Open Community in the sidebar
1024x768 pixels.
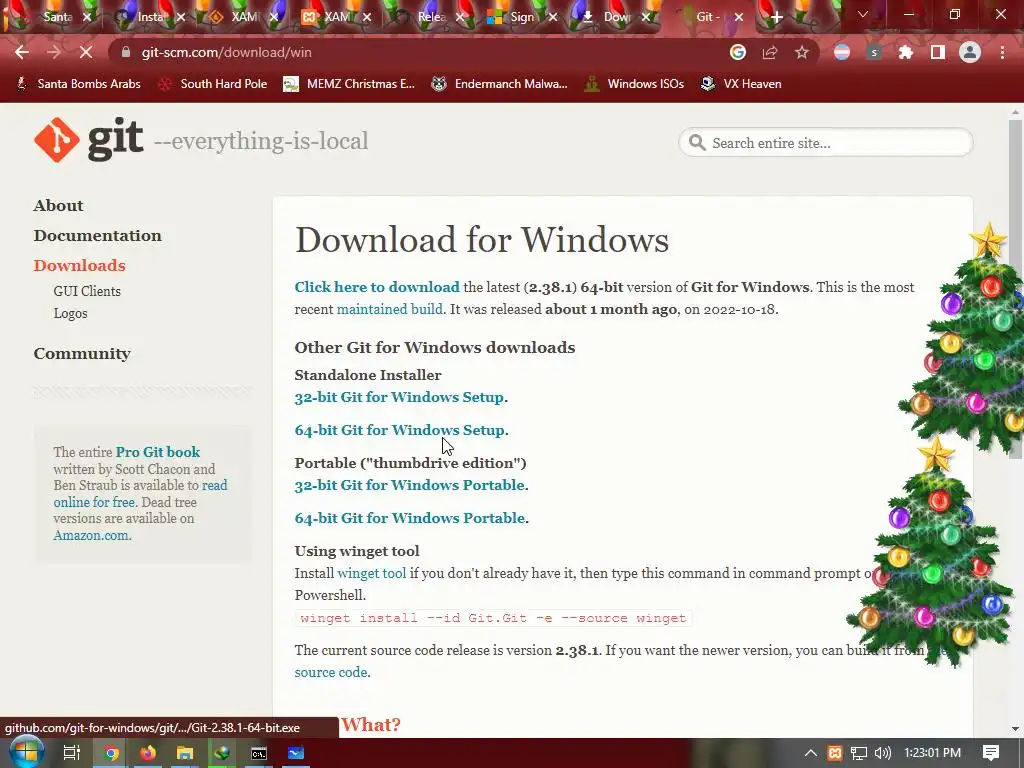pyautogui.click(x=82, y=354)
